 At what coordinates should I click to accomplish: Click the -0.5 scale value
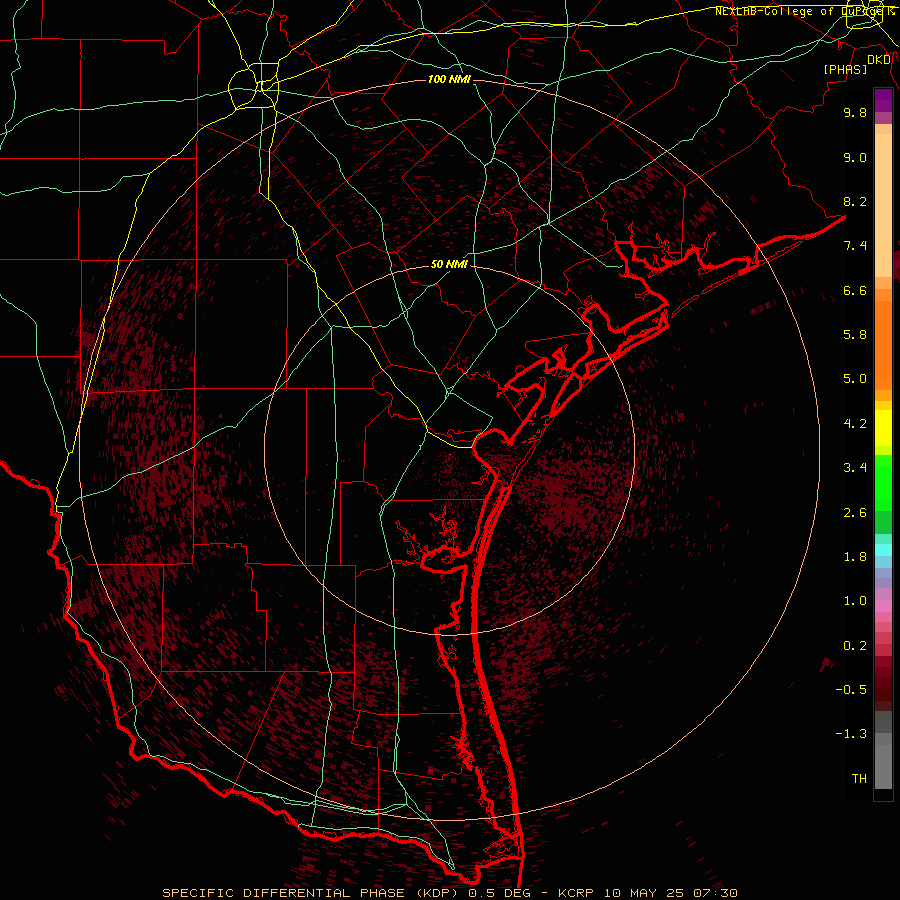pyautogui.click(x=851, y=690)
